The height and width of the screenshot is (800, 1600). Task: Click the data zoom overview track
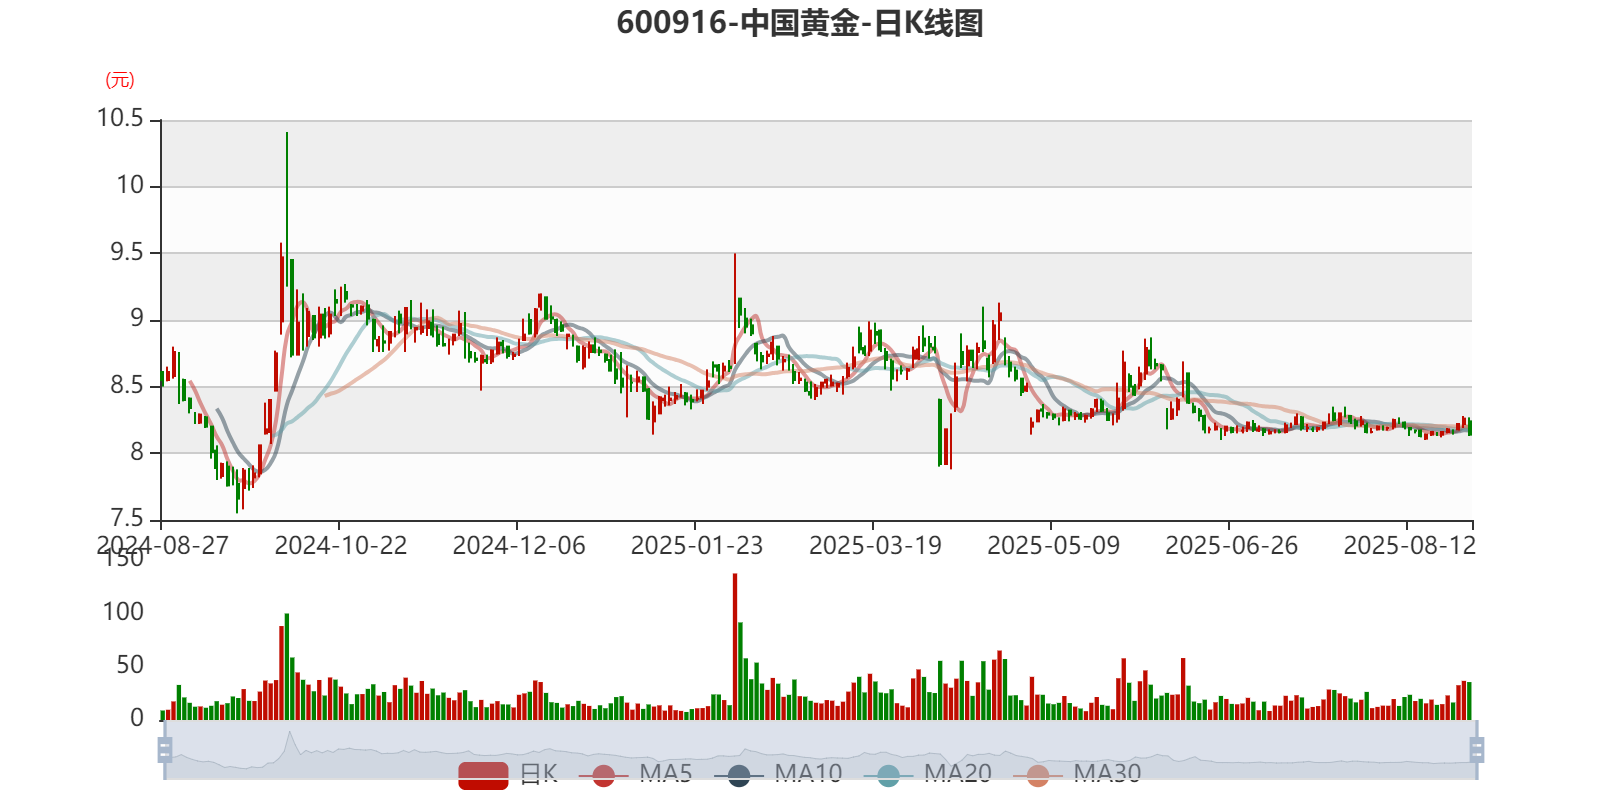tap(820, 749)
